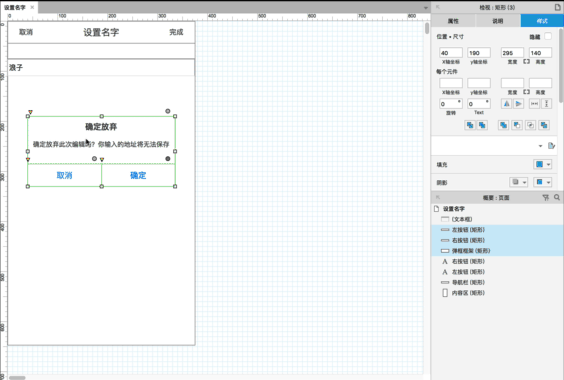564x380 pixels.
Task: Click the rectangle icon beside 弹框框架 (矩形)
Action: coord(445,251)
